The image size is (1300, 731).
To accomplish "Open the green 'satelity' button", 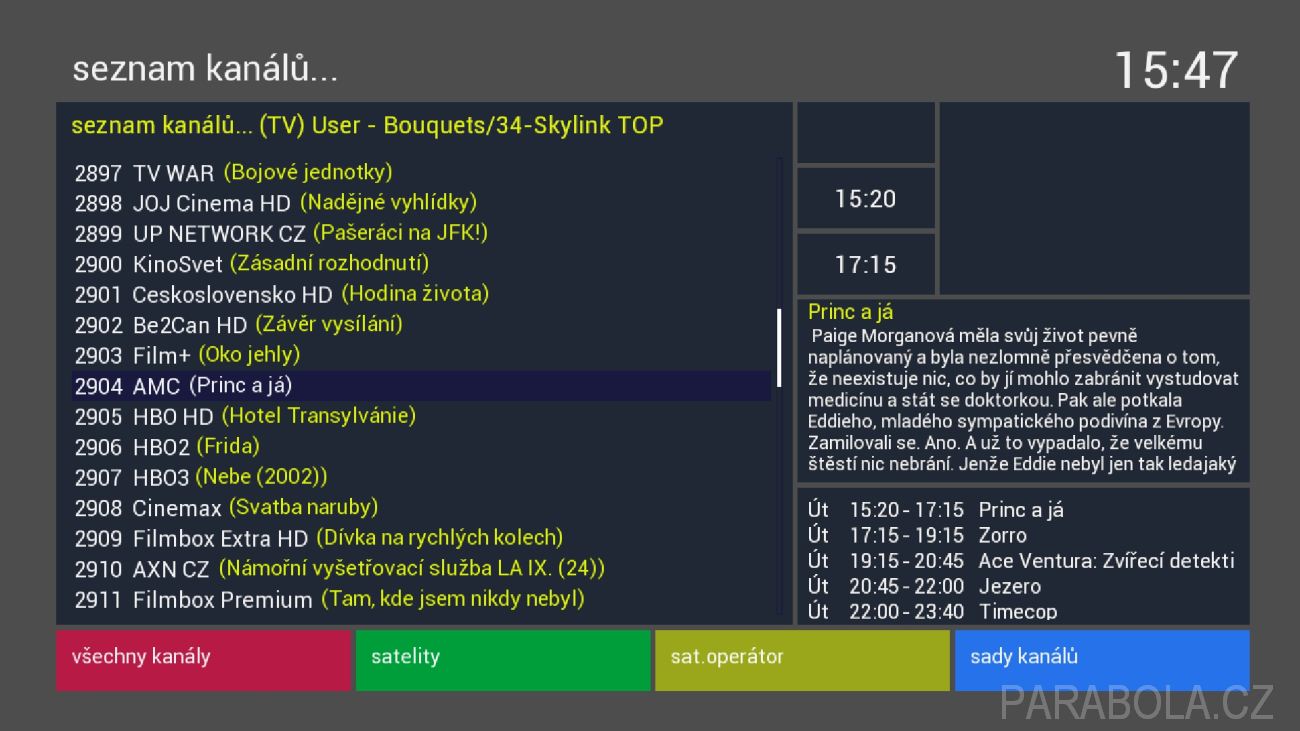I will 503,660.
